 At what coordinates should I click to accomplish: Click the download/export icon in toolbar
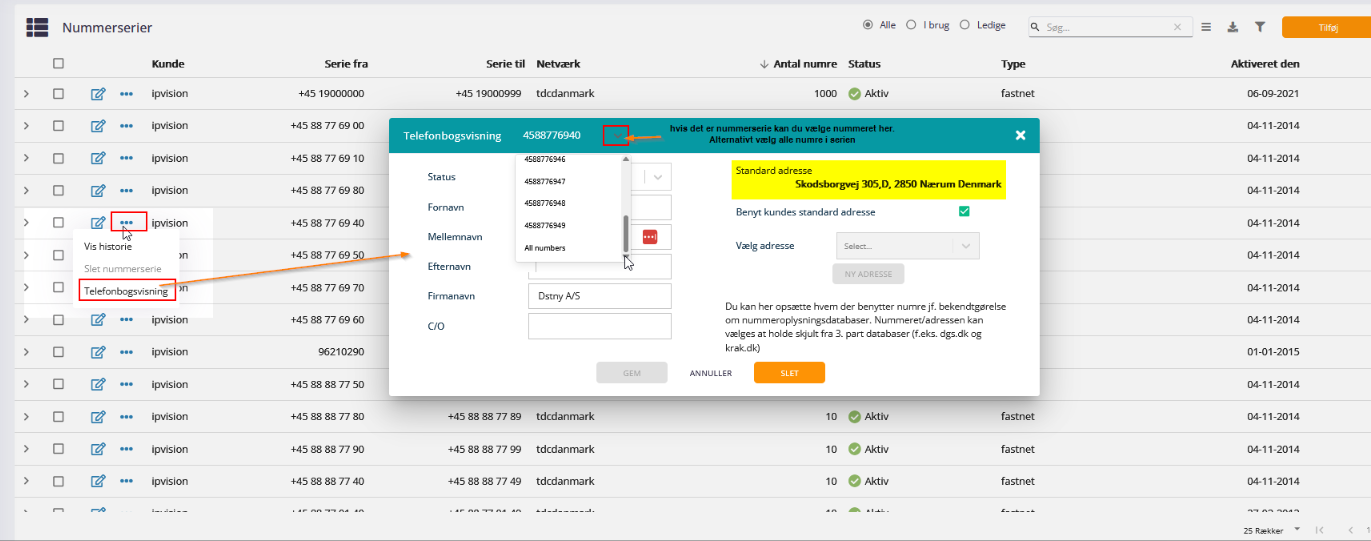coord(1233,27)
